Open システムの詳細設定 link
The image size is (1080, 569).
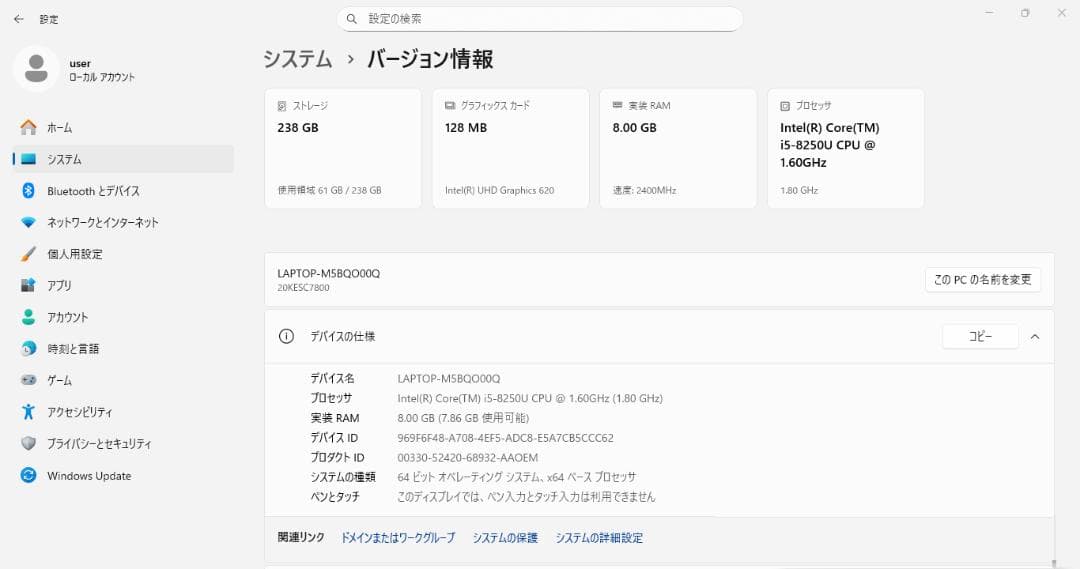[599, 537]
